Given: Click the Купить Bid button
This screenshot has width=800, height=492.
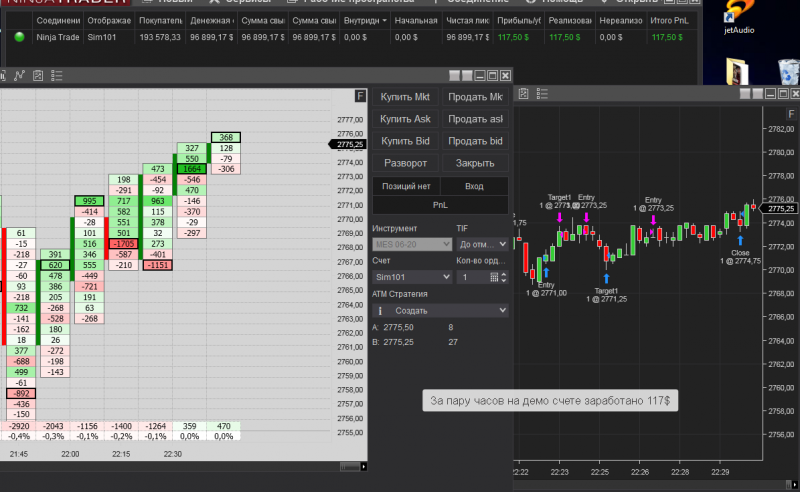Looking at the screenshot, I should (x=405, y=141).
